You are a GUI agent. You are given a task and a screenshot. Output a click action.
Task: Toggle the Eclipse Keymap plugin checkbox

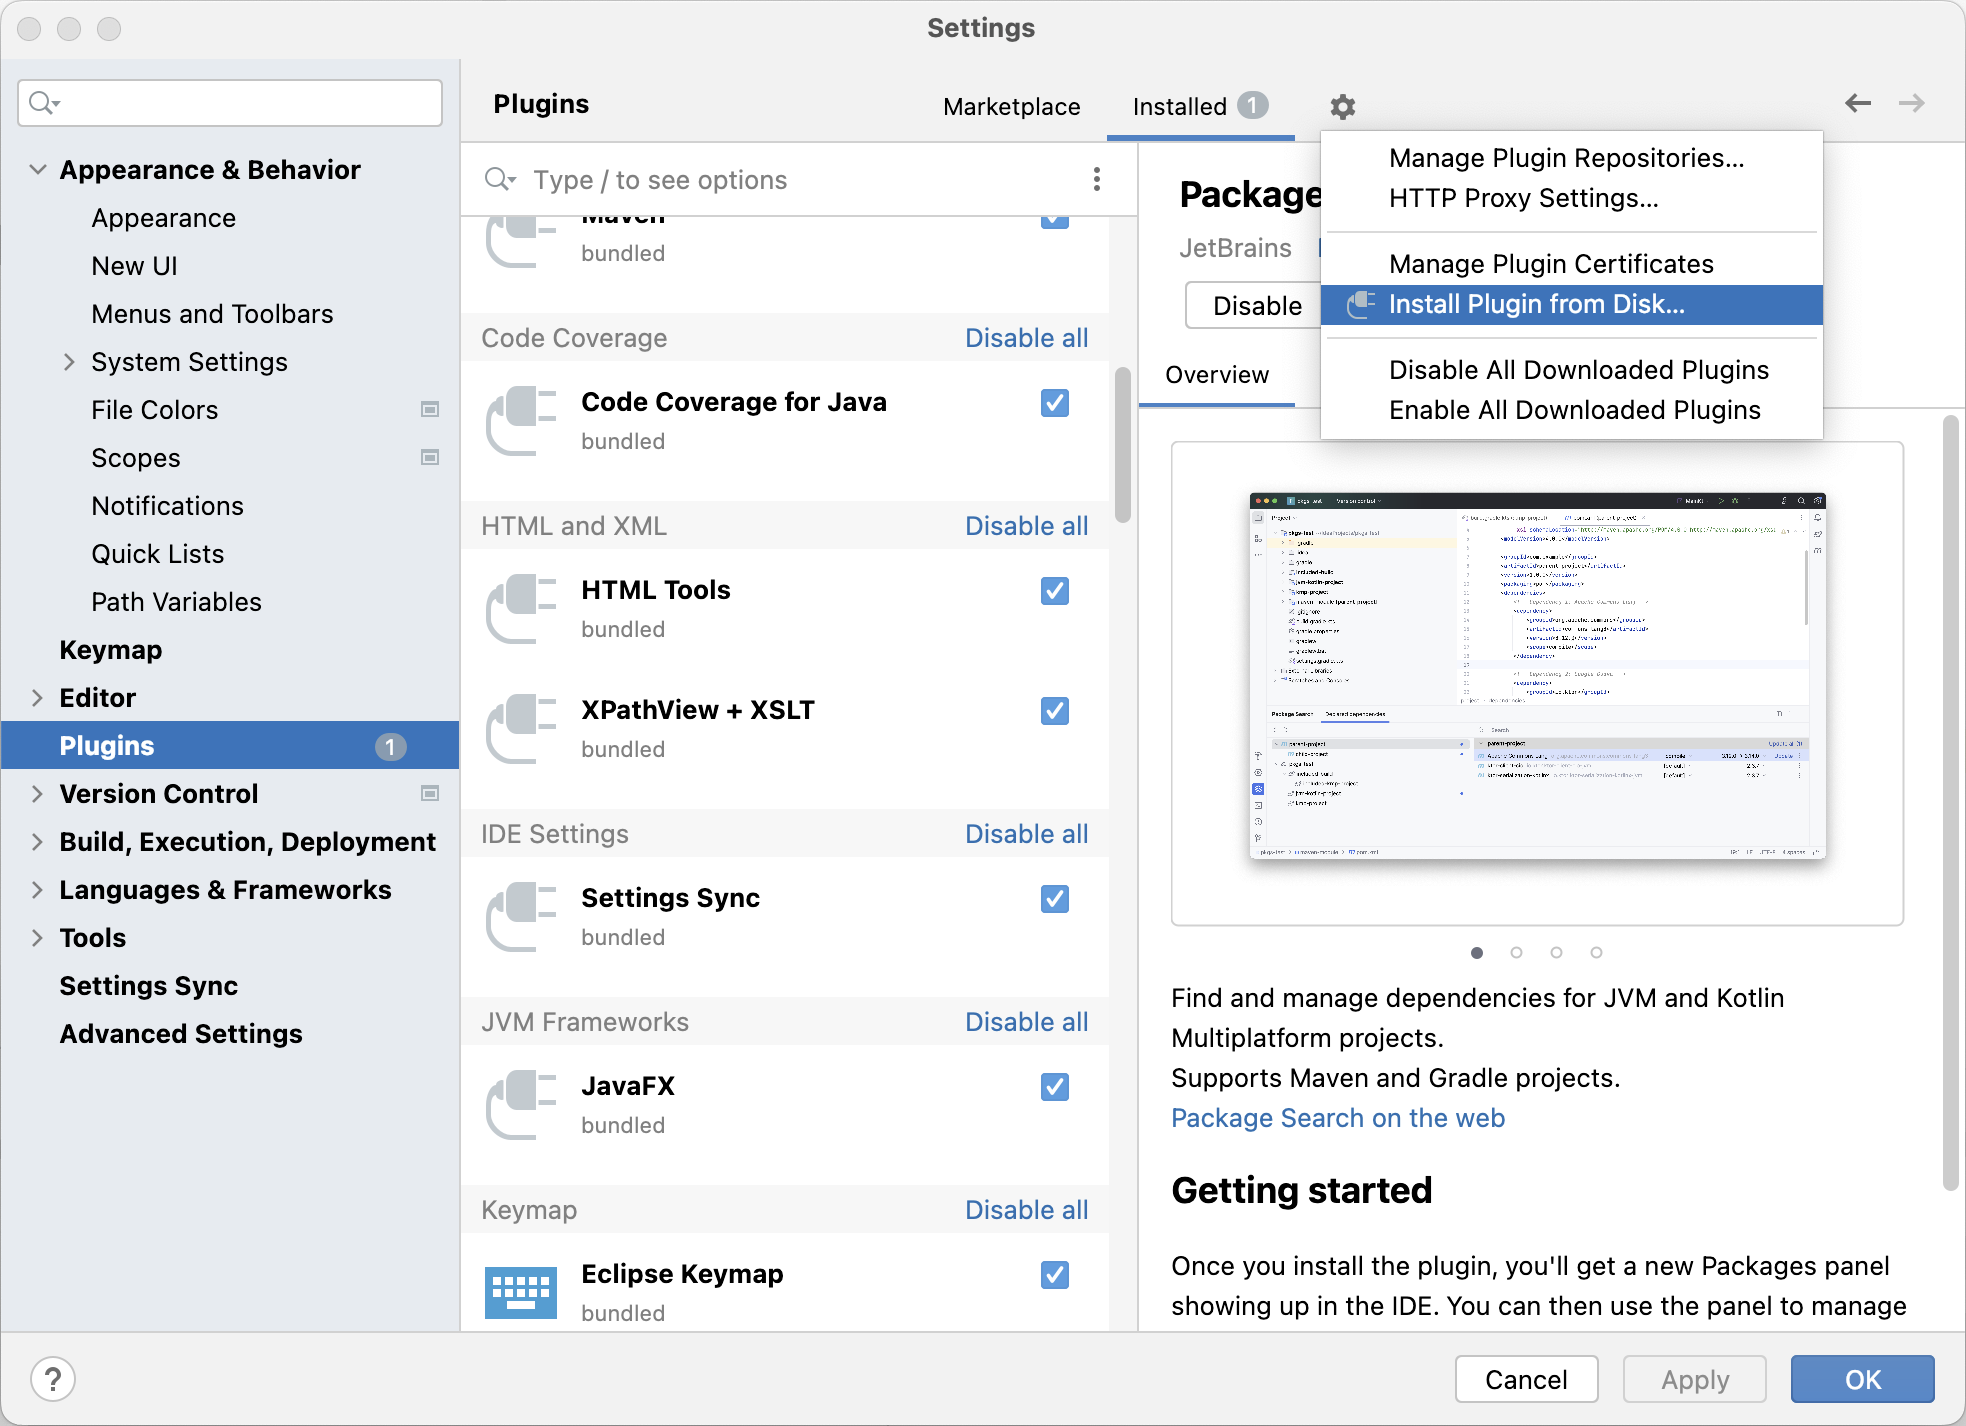click(x=1055, y=1275)
